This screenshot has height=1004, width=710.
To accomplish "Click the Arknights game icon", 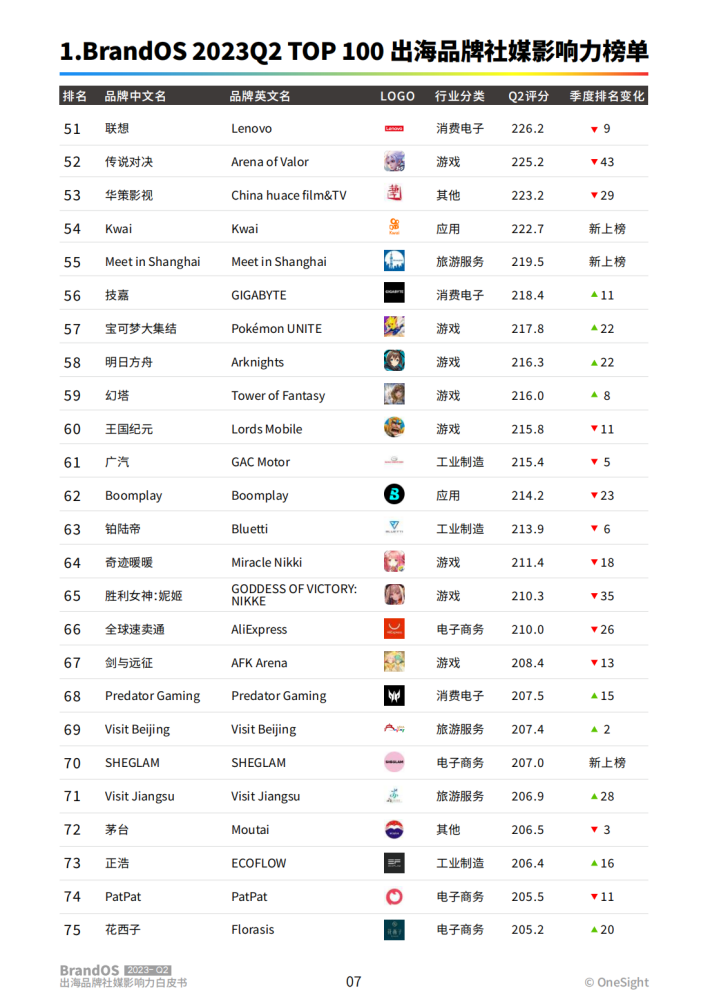I will pos(394,360).
